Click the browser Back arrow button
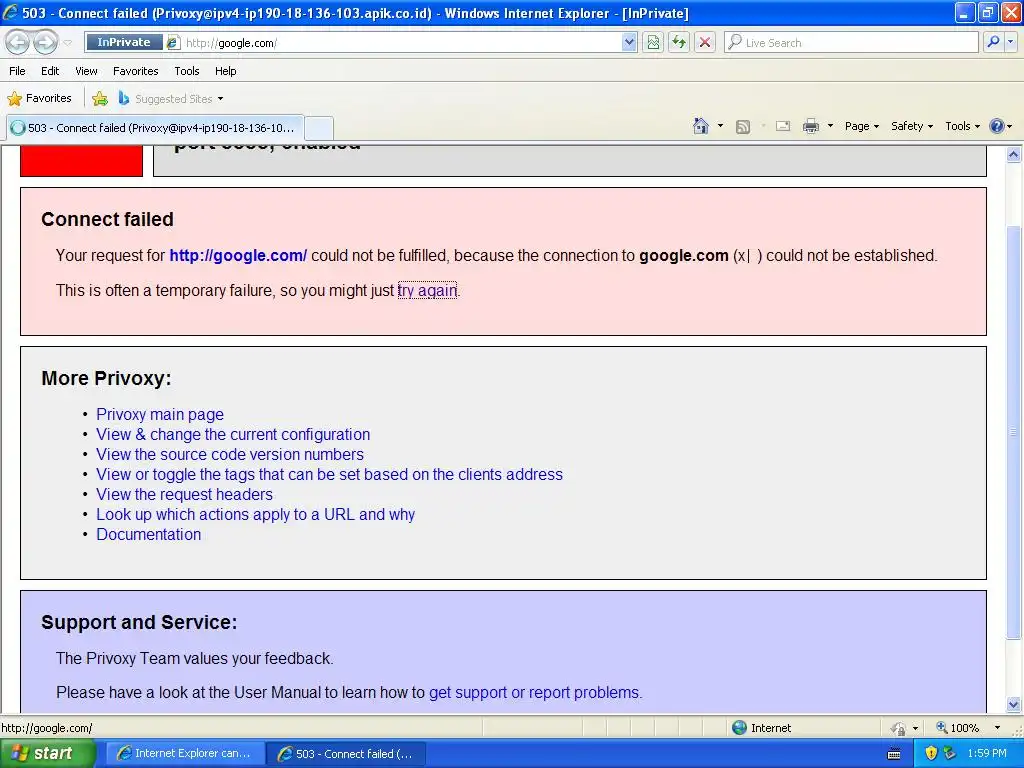The image size is (1024, 768). coord(18,42)
